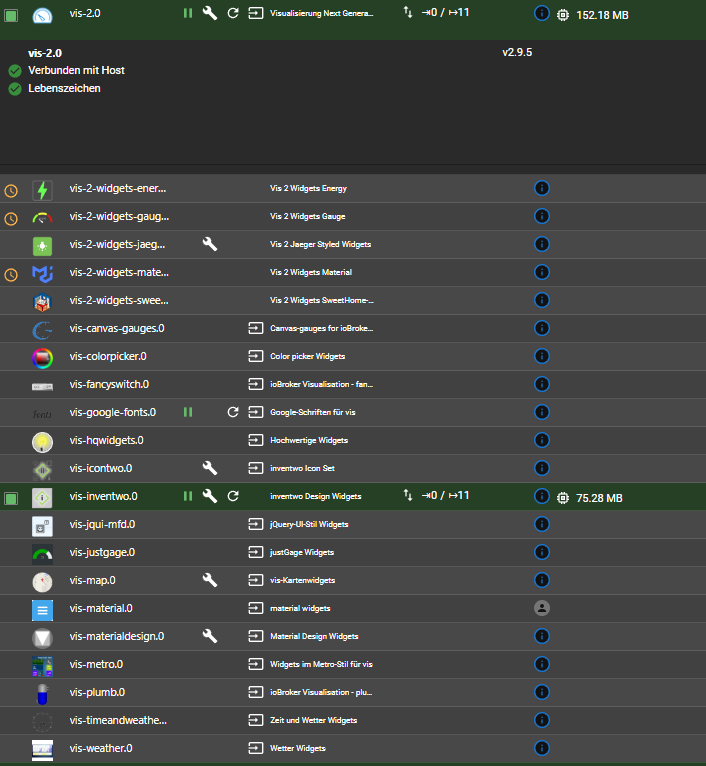Open settings for vis-map.0
The image size is (706, 766).
pyautogui.click(x=210, y=580)
